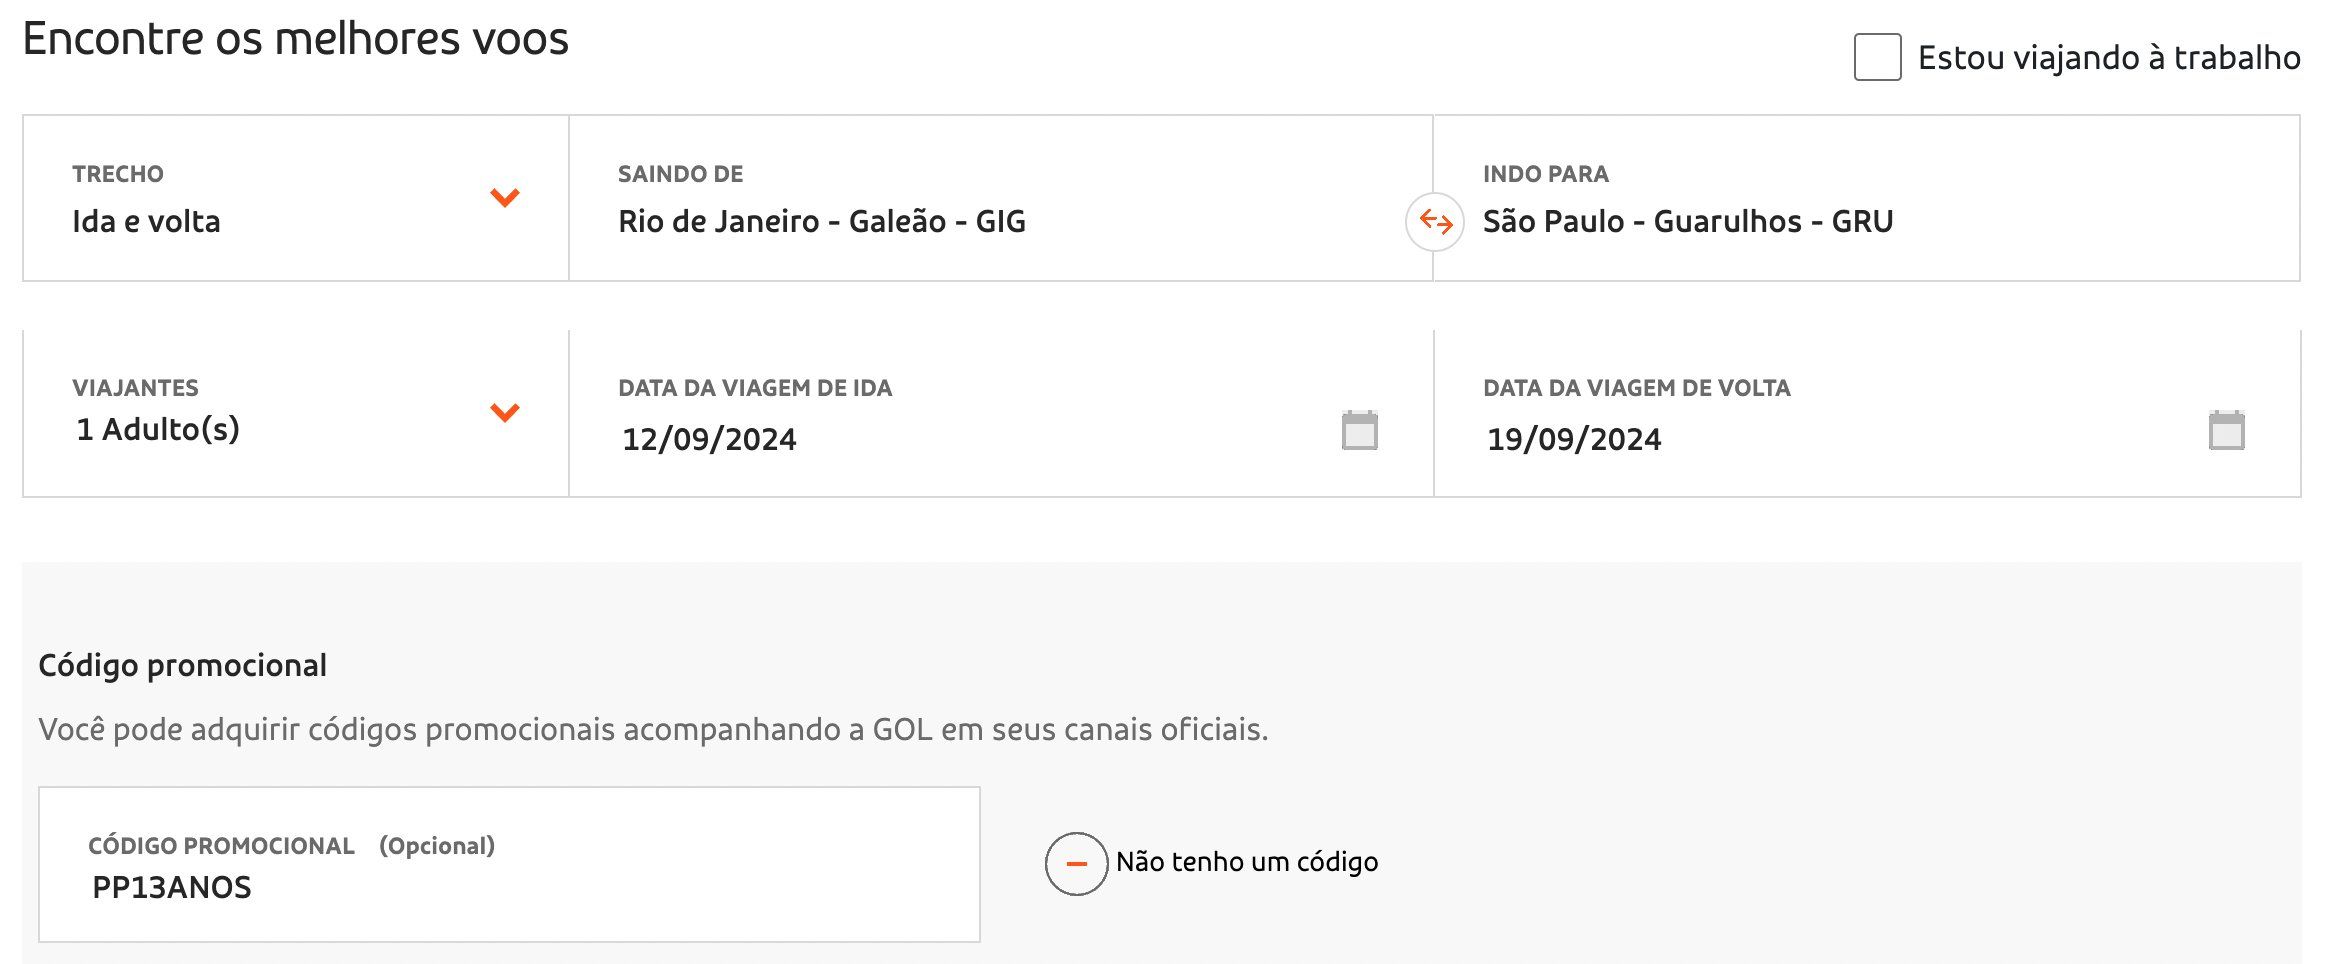Open the return date calendar icon
Image resolution: width=2328 pixels, height=964 pixels.
(2226, 431)
